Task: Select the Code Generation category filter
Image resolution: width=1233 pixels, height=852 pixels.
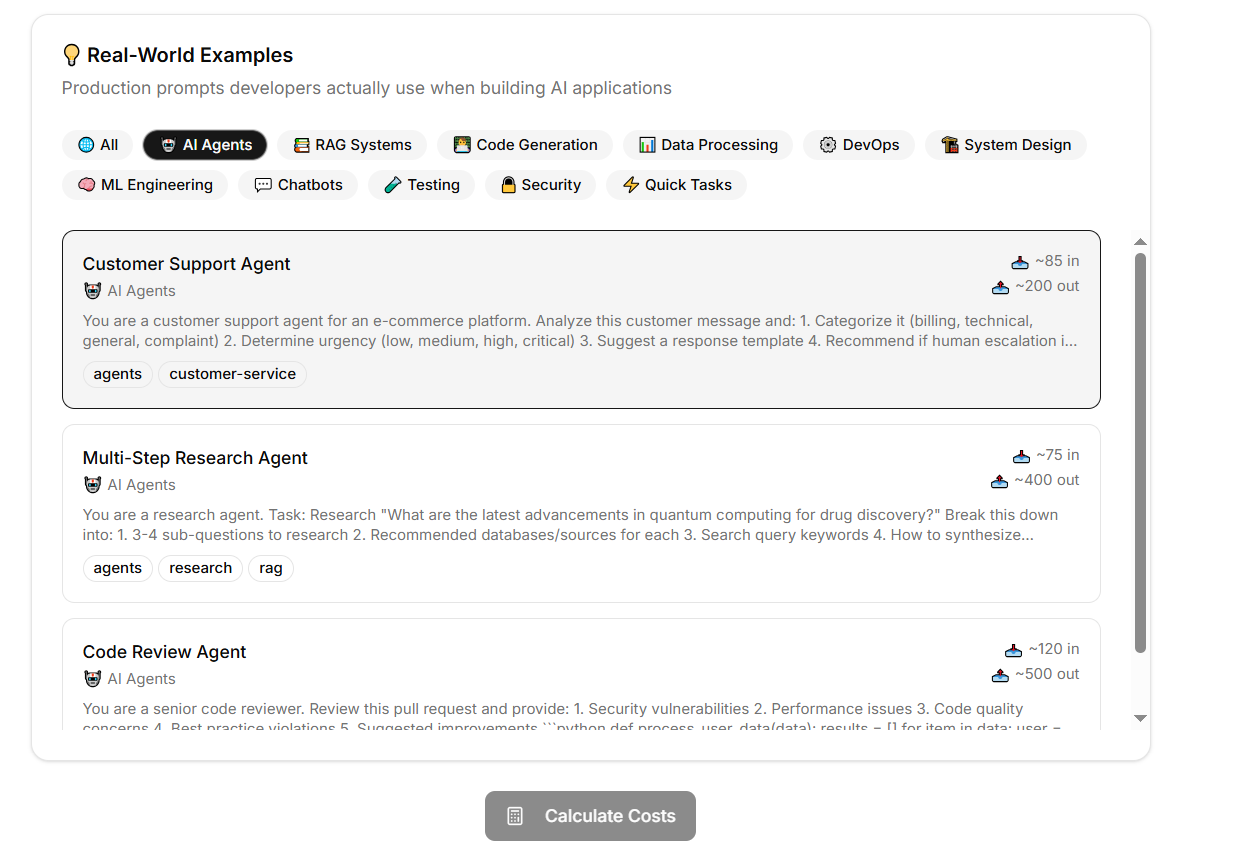Action: (x=525, y=145)
